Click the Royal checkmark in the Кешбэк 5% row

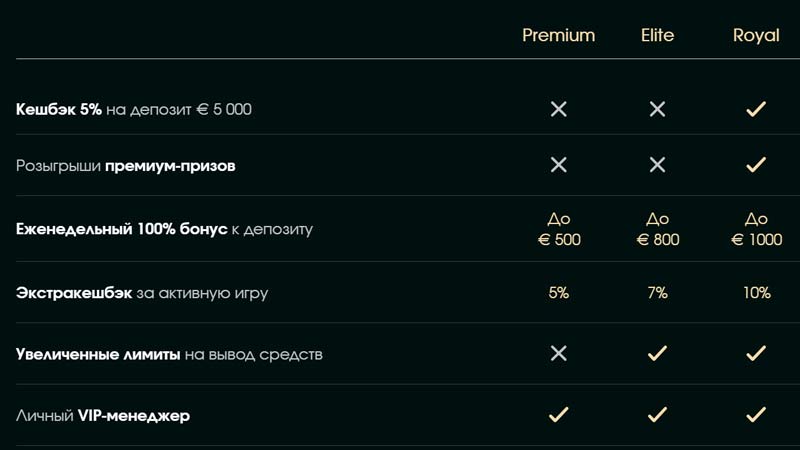(756, 109)
